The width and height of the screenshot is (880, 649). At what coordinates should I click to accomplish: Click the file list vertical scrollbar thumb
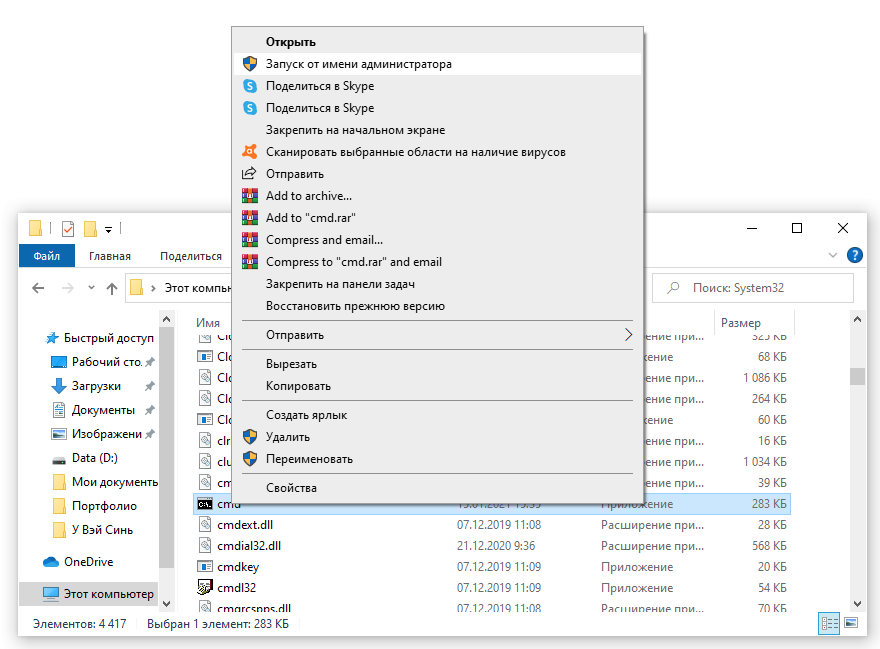[x=857, y=376]
